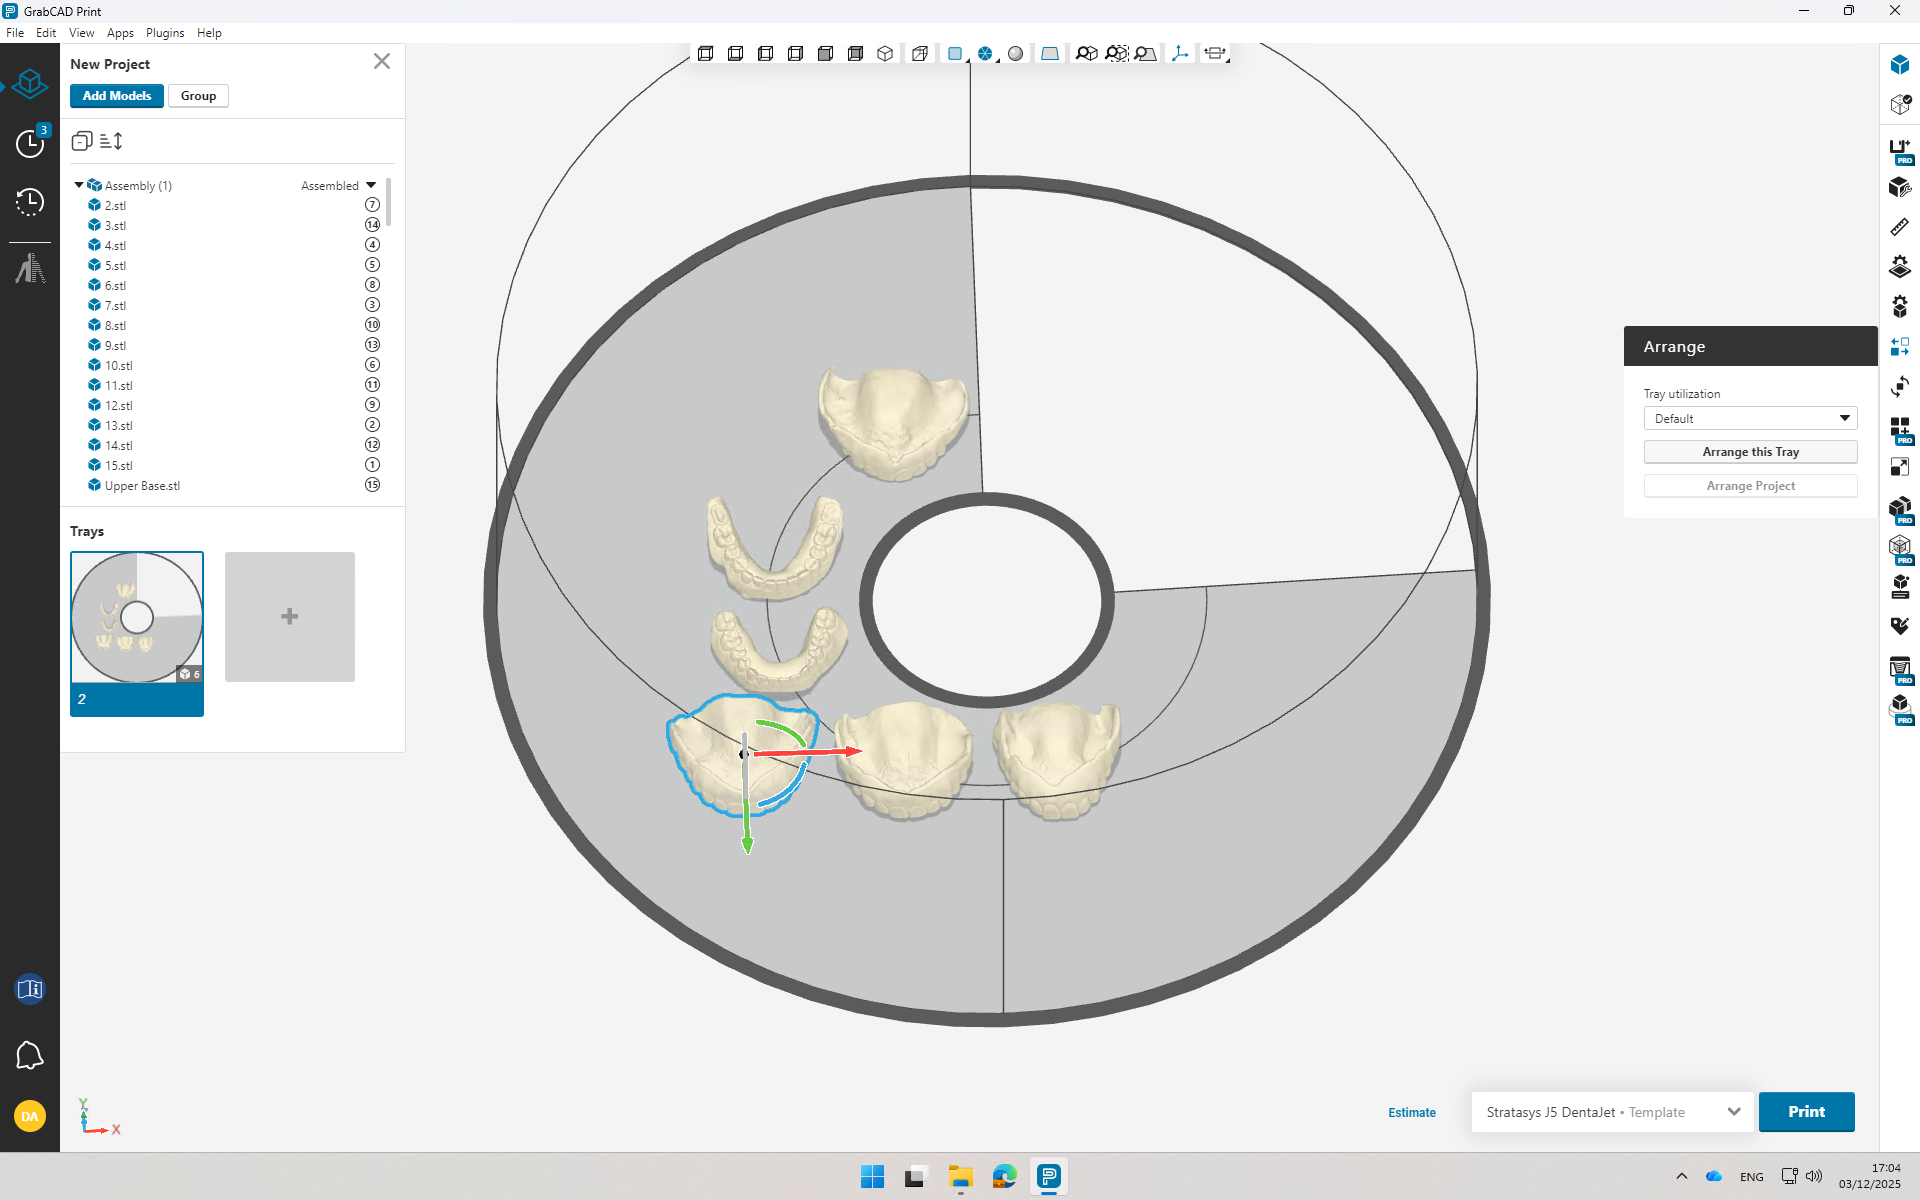Open the Arrange tool icon in right toolbar
This screenshot has width=1920, height=1200.
(x=1899, y=347)
